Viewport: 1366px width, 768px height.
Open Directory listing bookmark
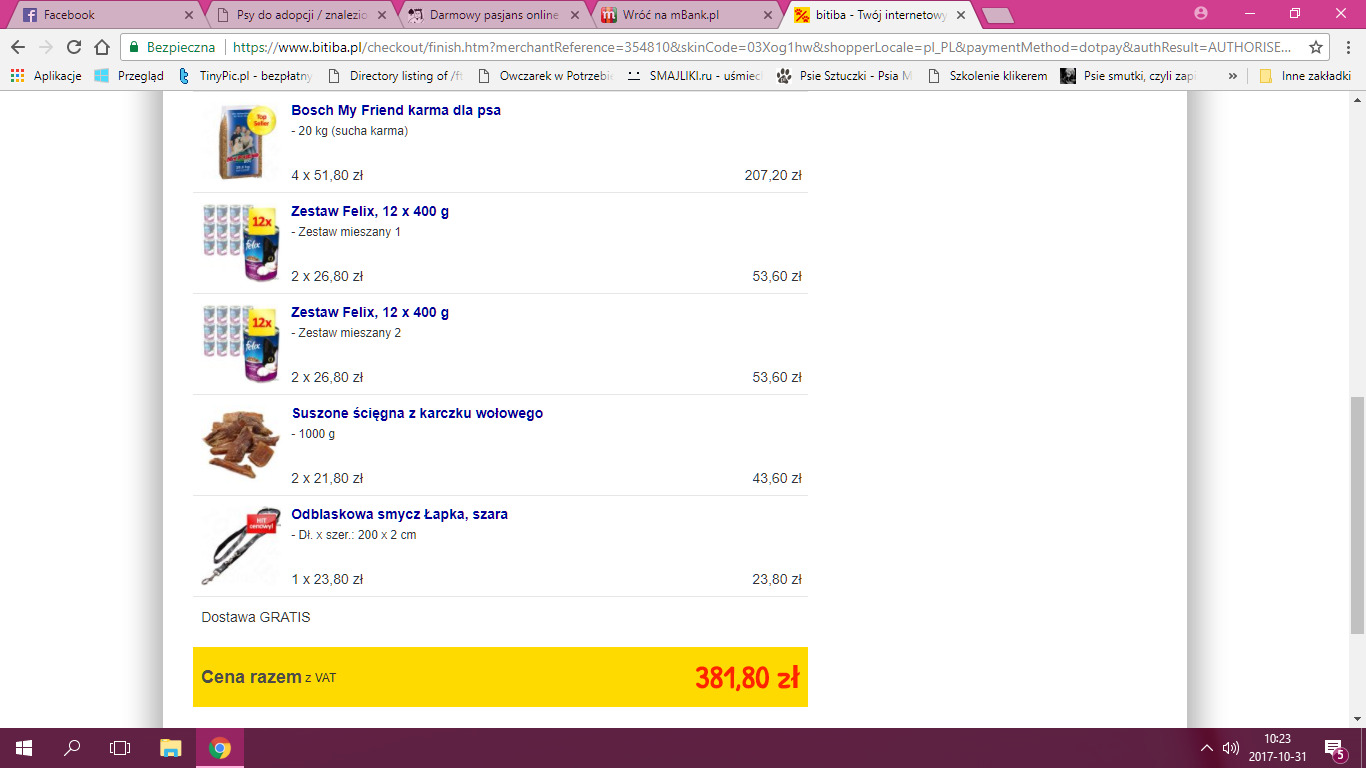click(396, 76)
